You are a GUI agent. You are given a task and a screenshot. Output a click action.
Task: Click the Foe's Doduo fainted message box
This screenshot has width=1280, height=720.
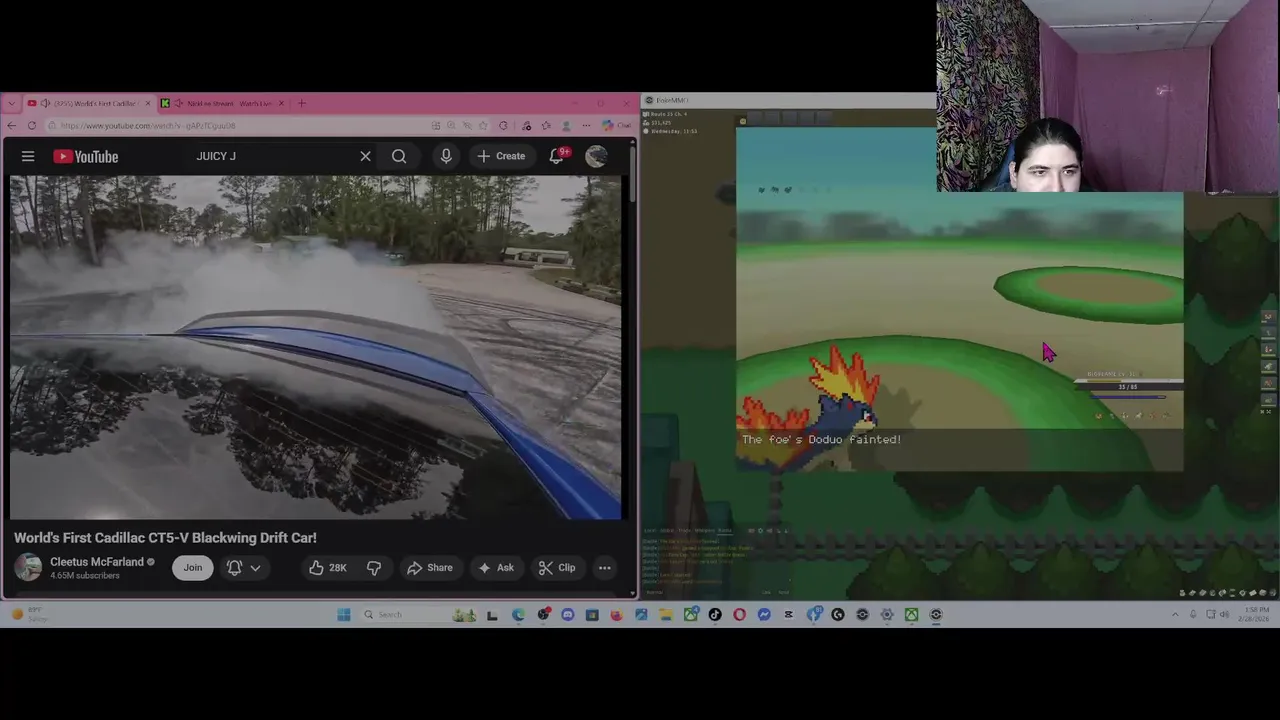pyautogui.click(x=960, y=448)
